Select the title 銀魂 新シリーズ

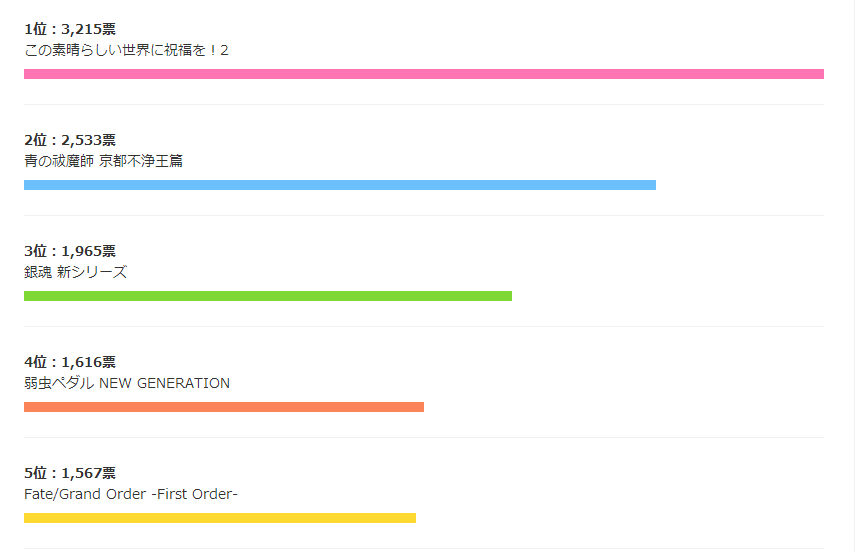pos(75,272)
